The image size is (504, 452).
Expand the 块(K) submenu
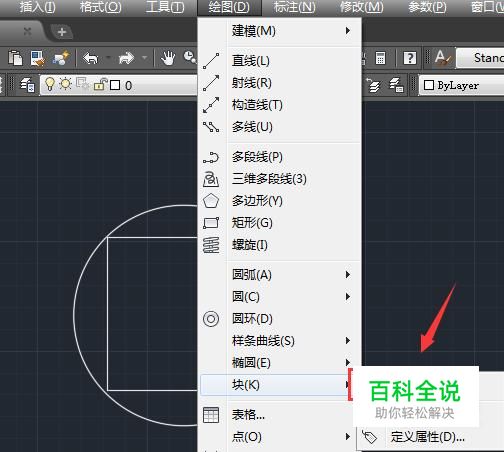275,385
